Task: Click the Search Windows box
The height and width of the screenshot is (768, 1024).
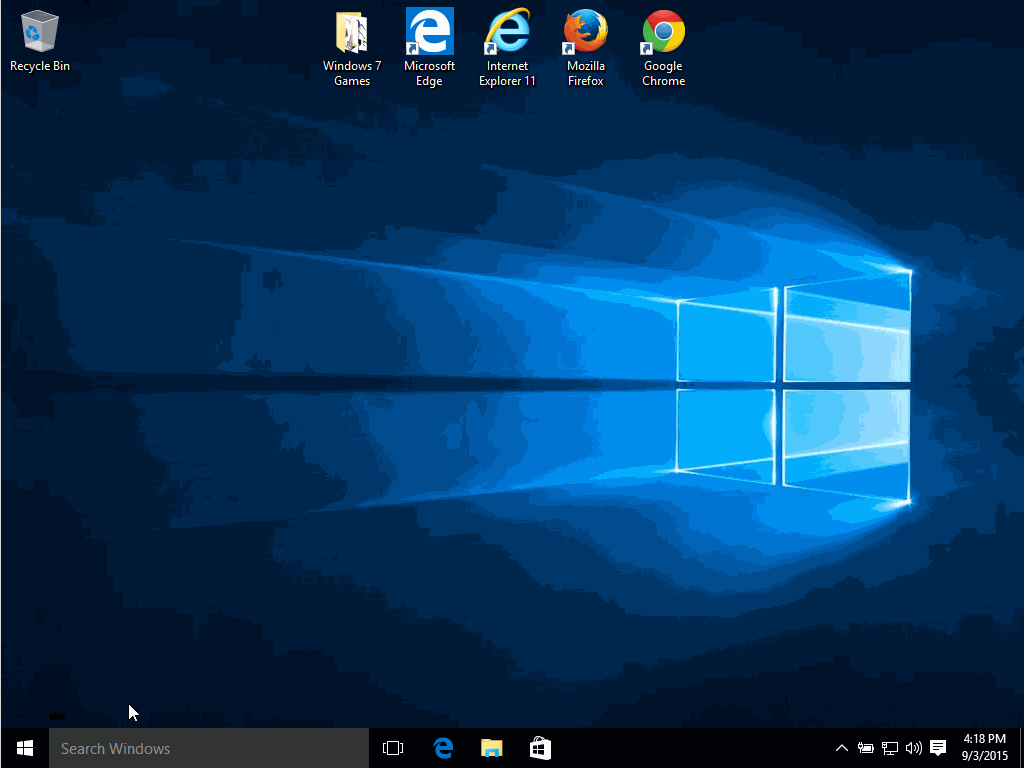Action: pos(209,748)
